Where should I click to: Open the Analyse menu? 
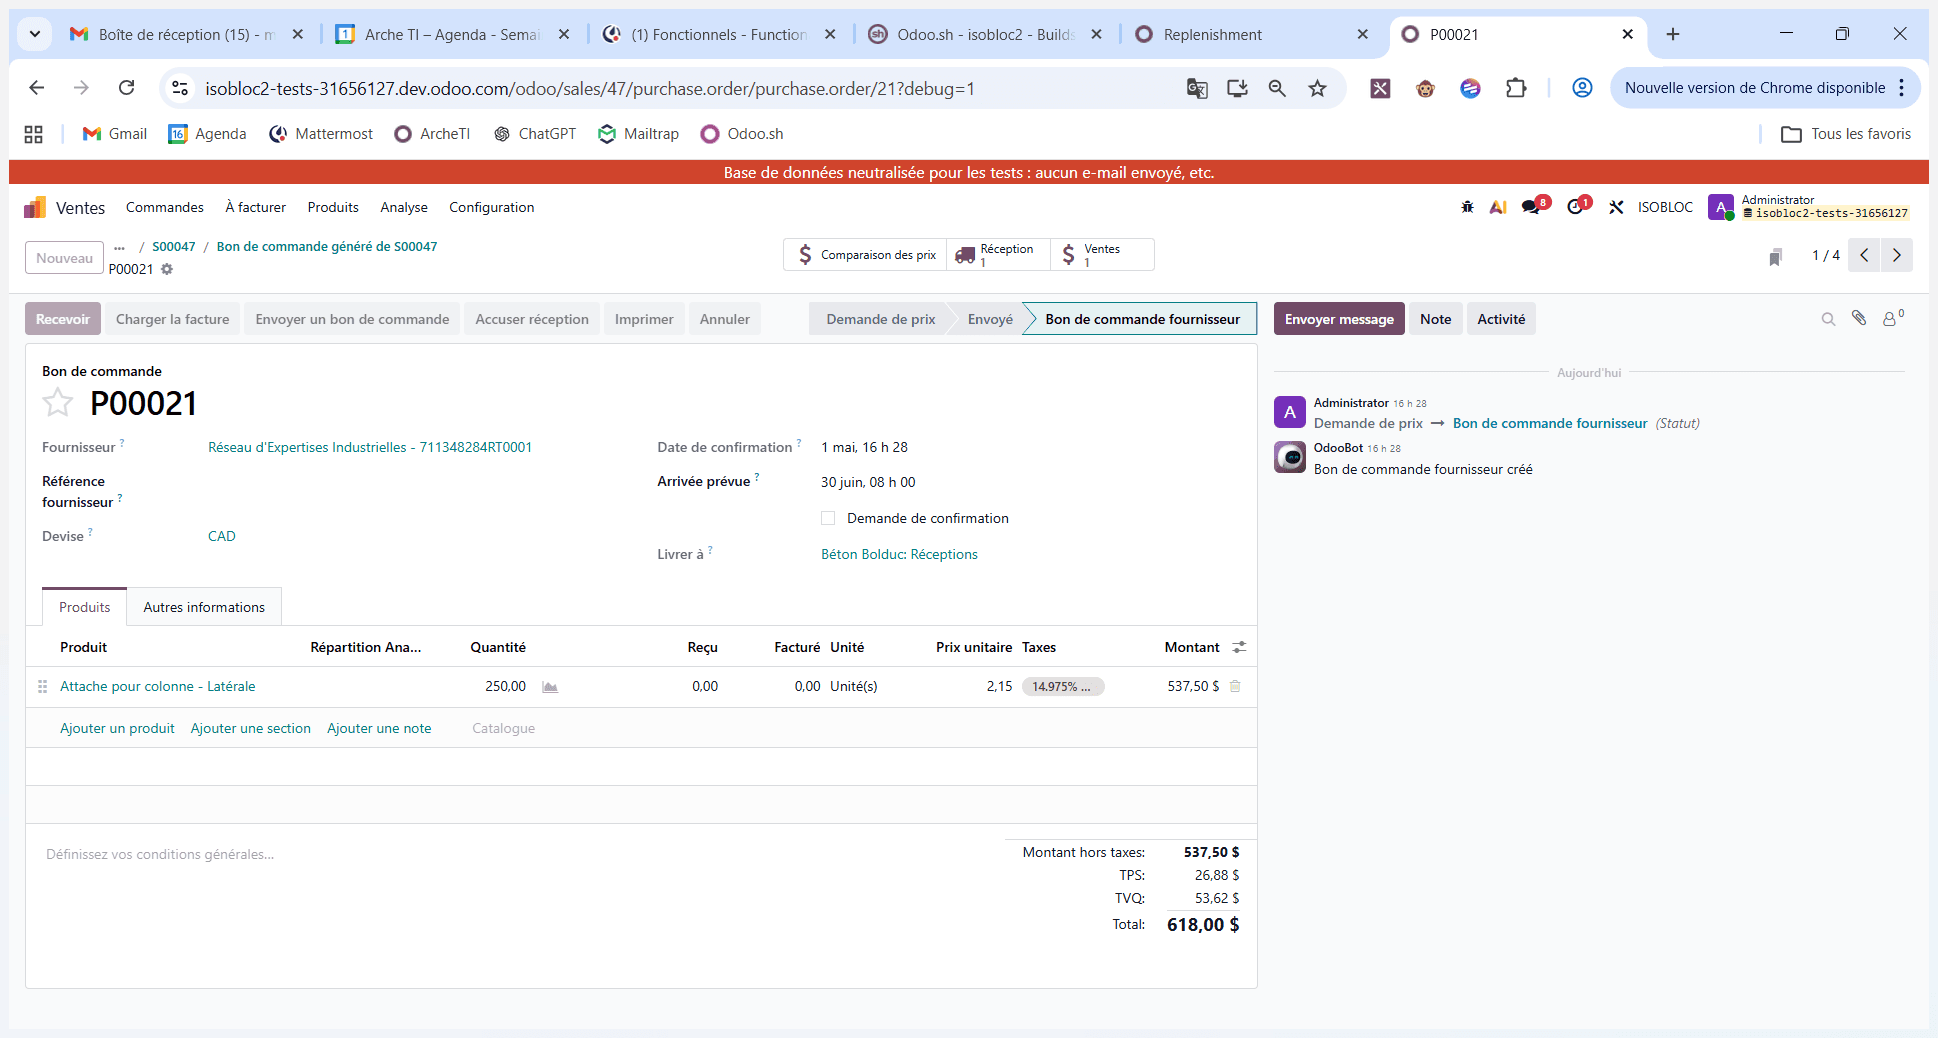(404, 207)
